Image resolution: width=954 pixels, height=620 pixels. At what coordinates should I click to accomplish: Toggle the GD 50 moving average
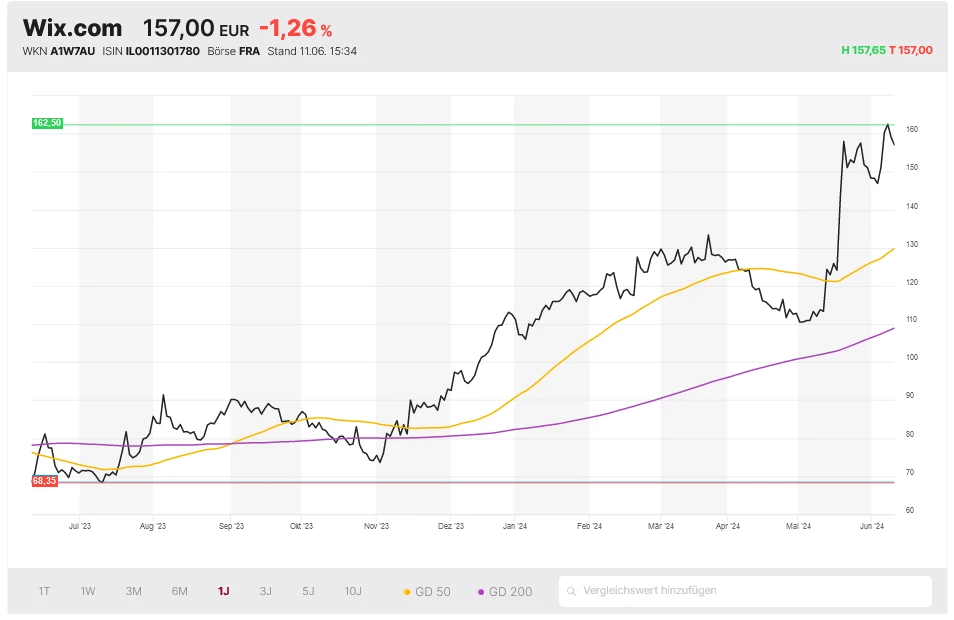pyautogui.click(x=427, y=592)
